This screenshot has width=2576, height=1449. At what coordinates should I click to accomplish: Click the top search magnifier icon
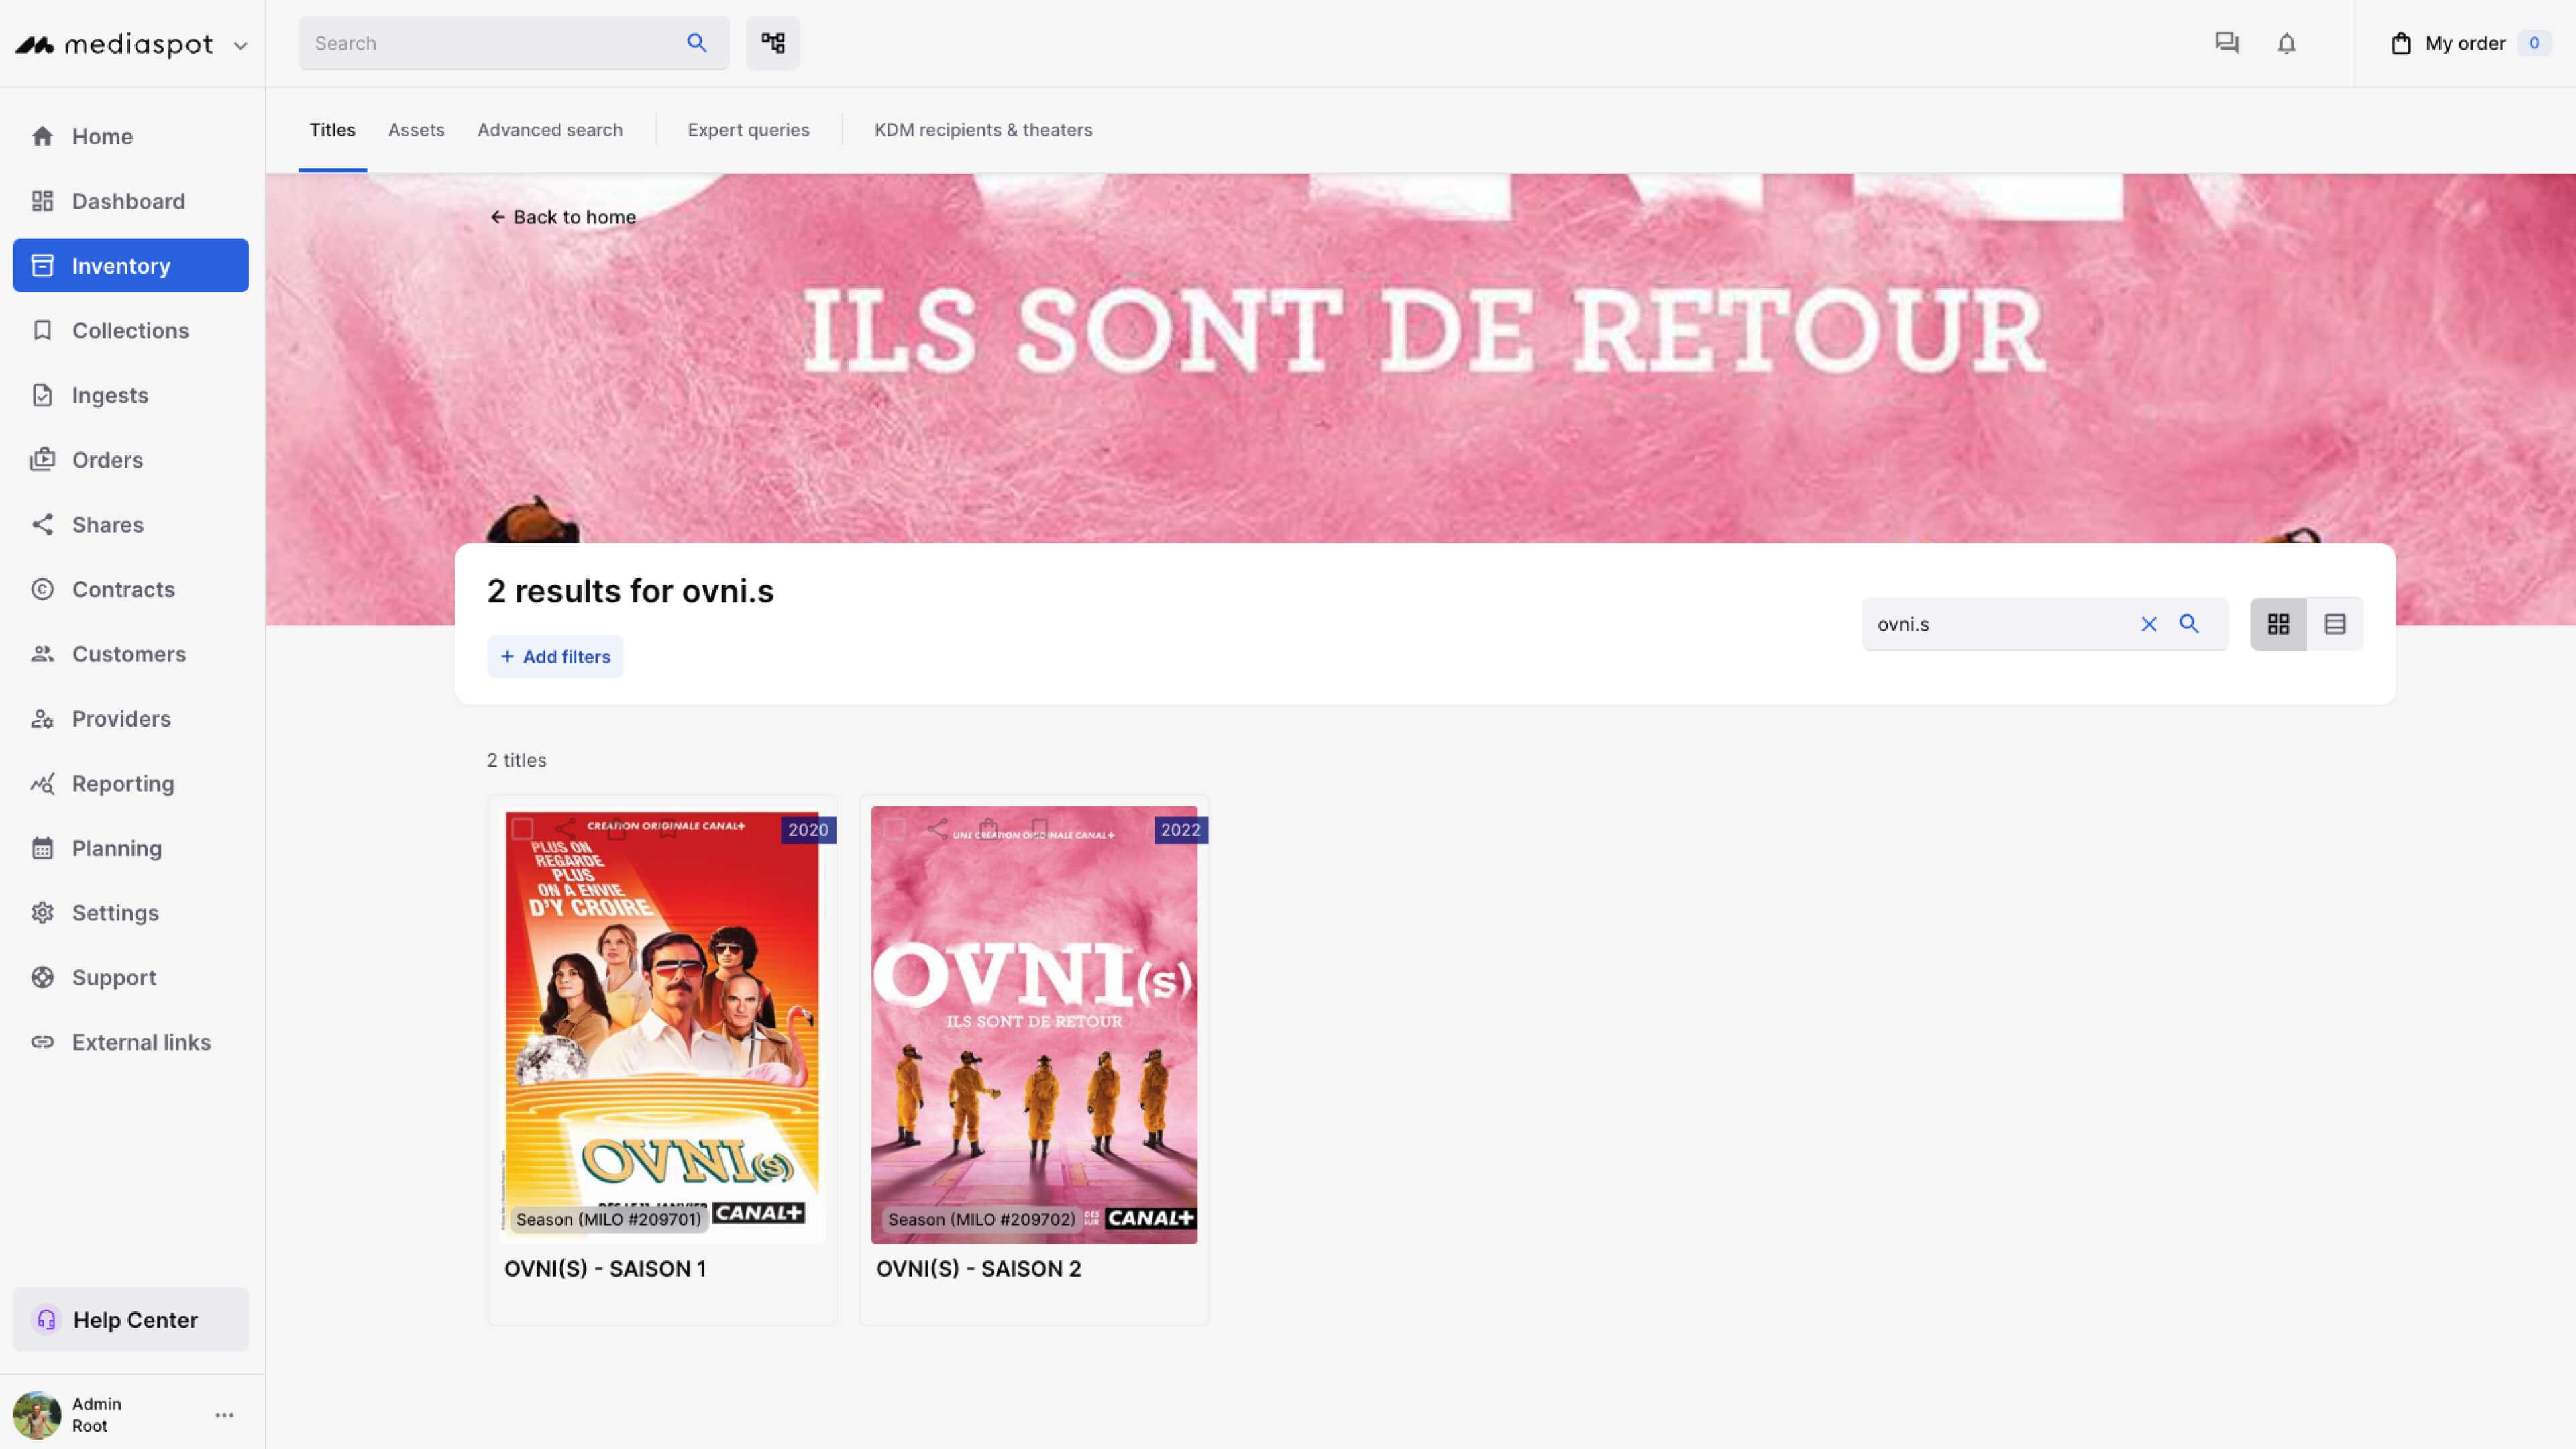[697, 43]
